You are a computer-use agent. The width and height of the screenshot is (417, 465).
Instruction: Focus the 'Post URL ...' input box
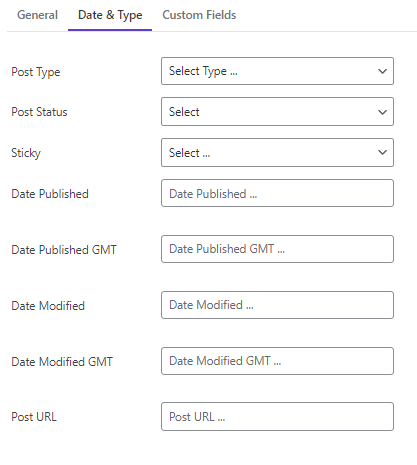coord(277,417)
